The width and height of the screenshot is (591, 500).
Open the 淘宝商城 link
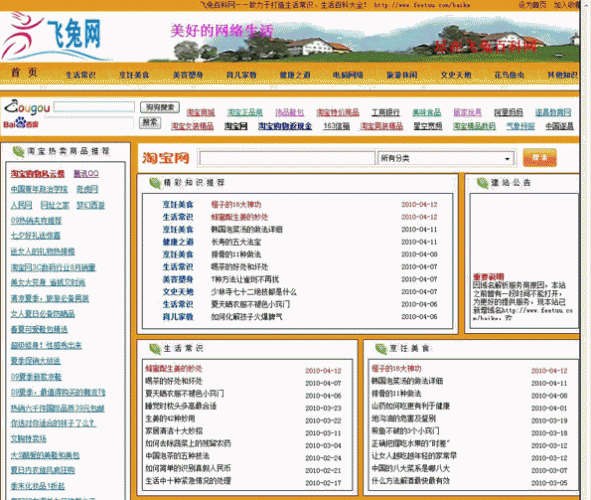pyautogui.click(x=201, y=112)
